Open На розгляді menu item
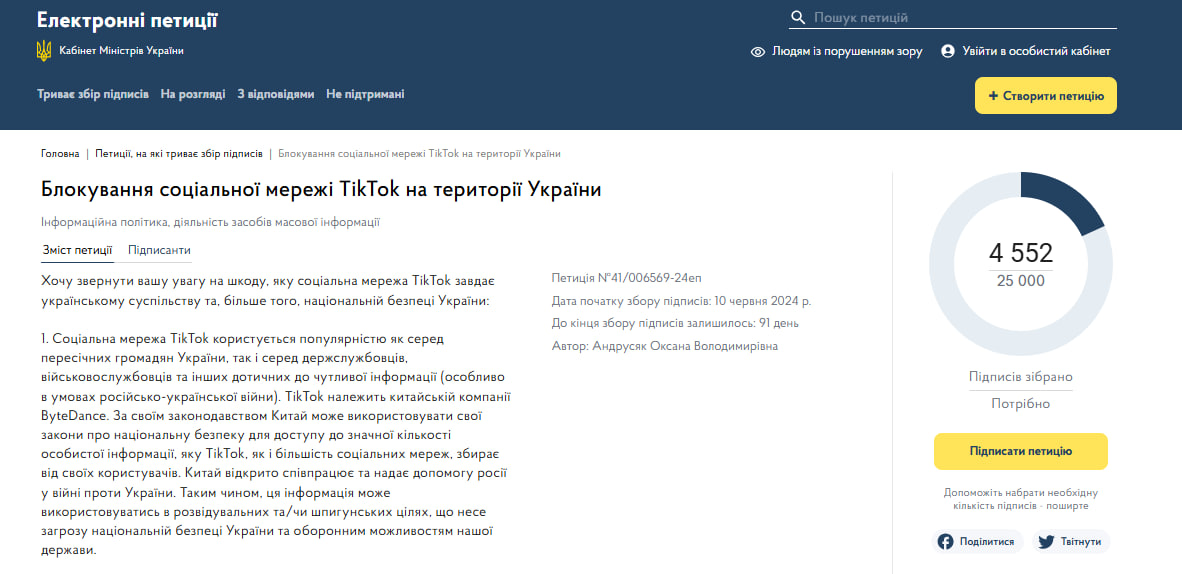The height and width of the screenshot is (574, 1182). [193, 94]
